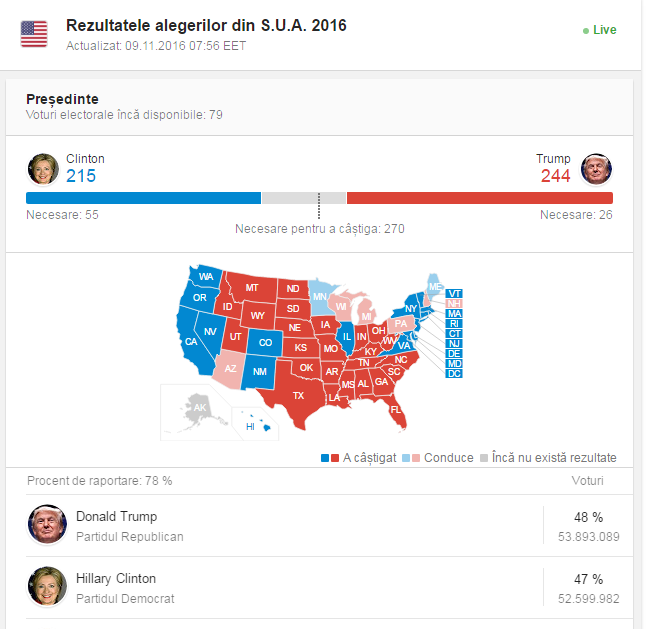Click the NH state label box
The image size is (651, 629).
(x=454, y=304)
